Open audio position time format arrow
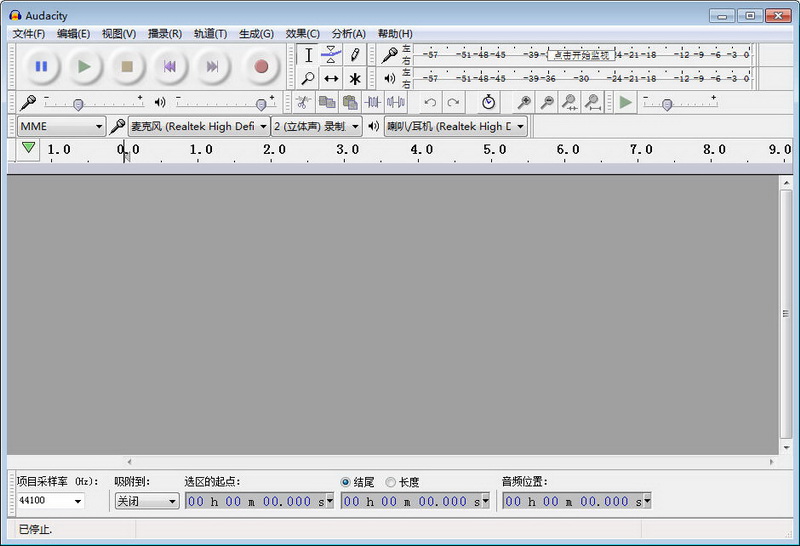Image resolution: width=800 pixels, height=546 pixels. click(x=647, y=501)
